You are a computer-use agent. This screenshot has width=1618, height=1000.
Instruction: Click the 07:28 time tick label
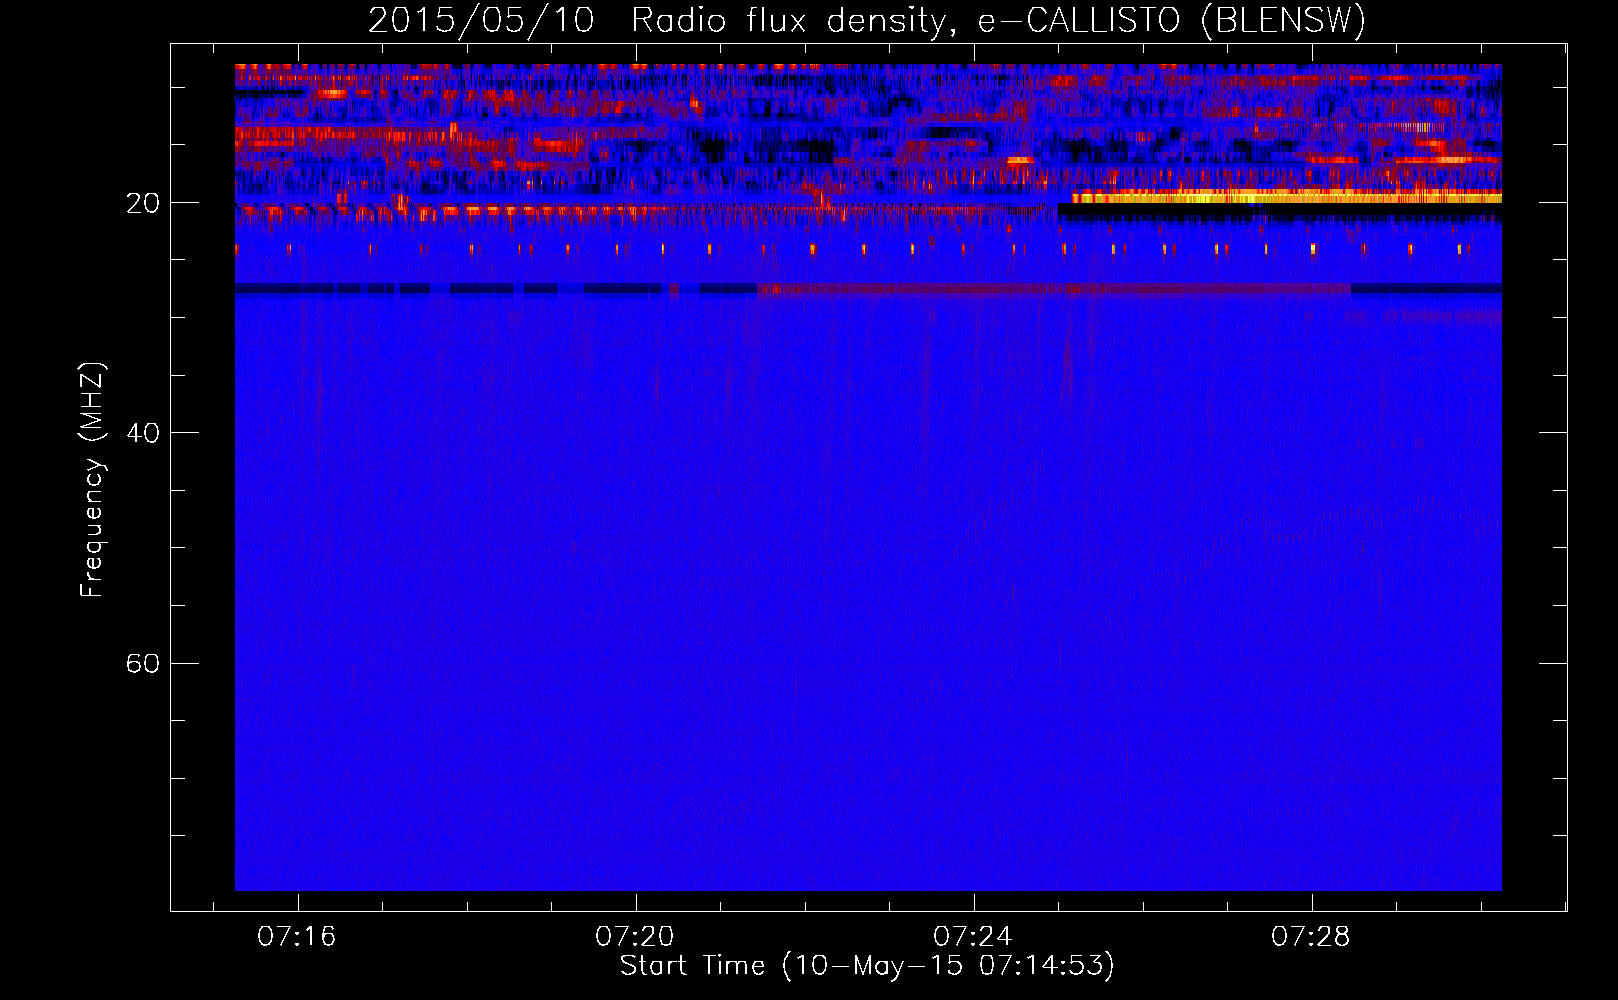pyautogui.click(x=1311, y=937)
